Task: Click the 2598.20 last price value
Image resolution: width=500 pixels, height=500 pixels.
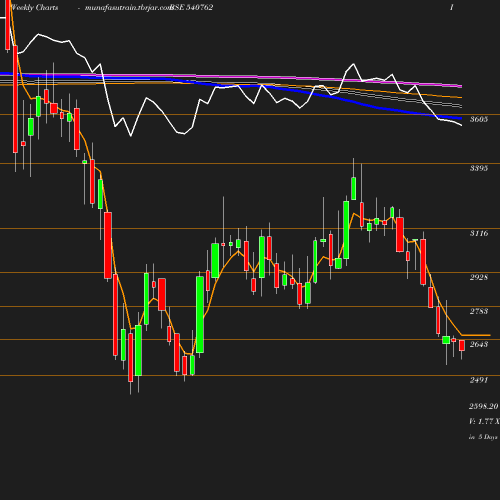Action: pyautogui.click(x=484, y=406)
